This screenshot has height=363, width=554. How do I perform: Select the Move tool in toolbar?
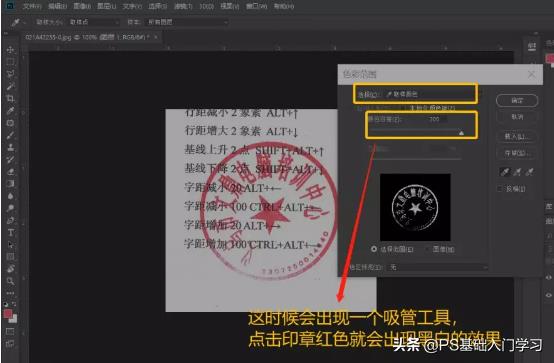[10, 49]
